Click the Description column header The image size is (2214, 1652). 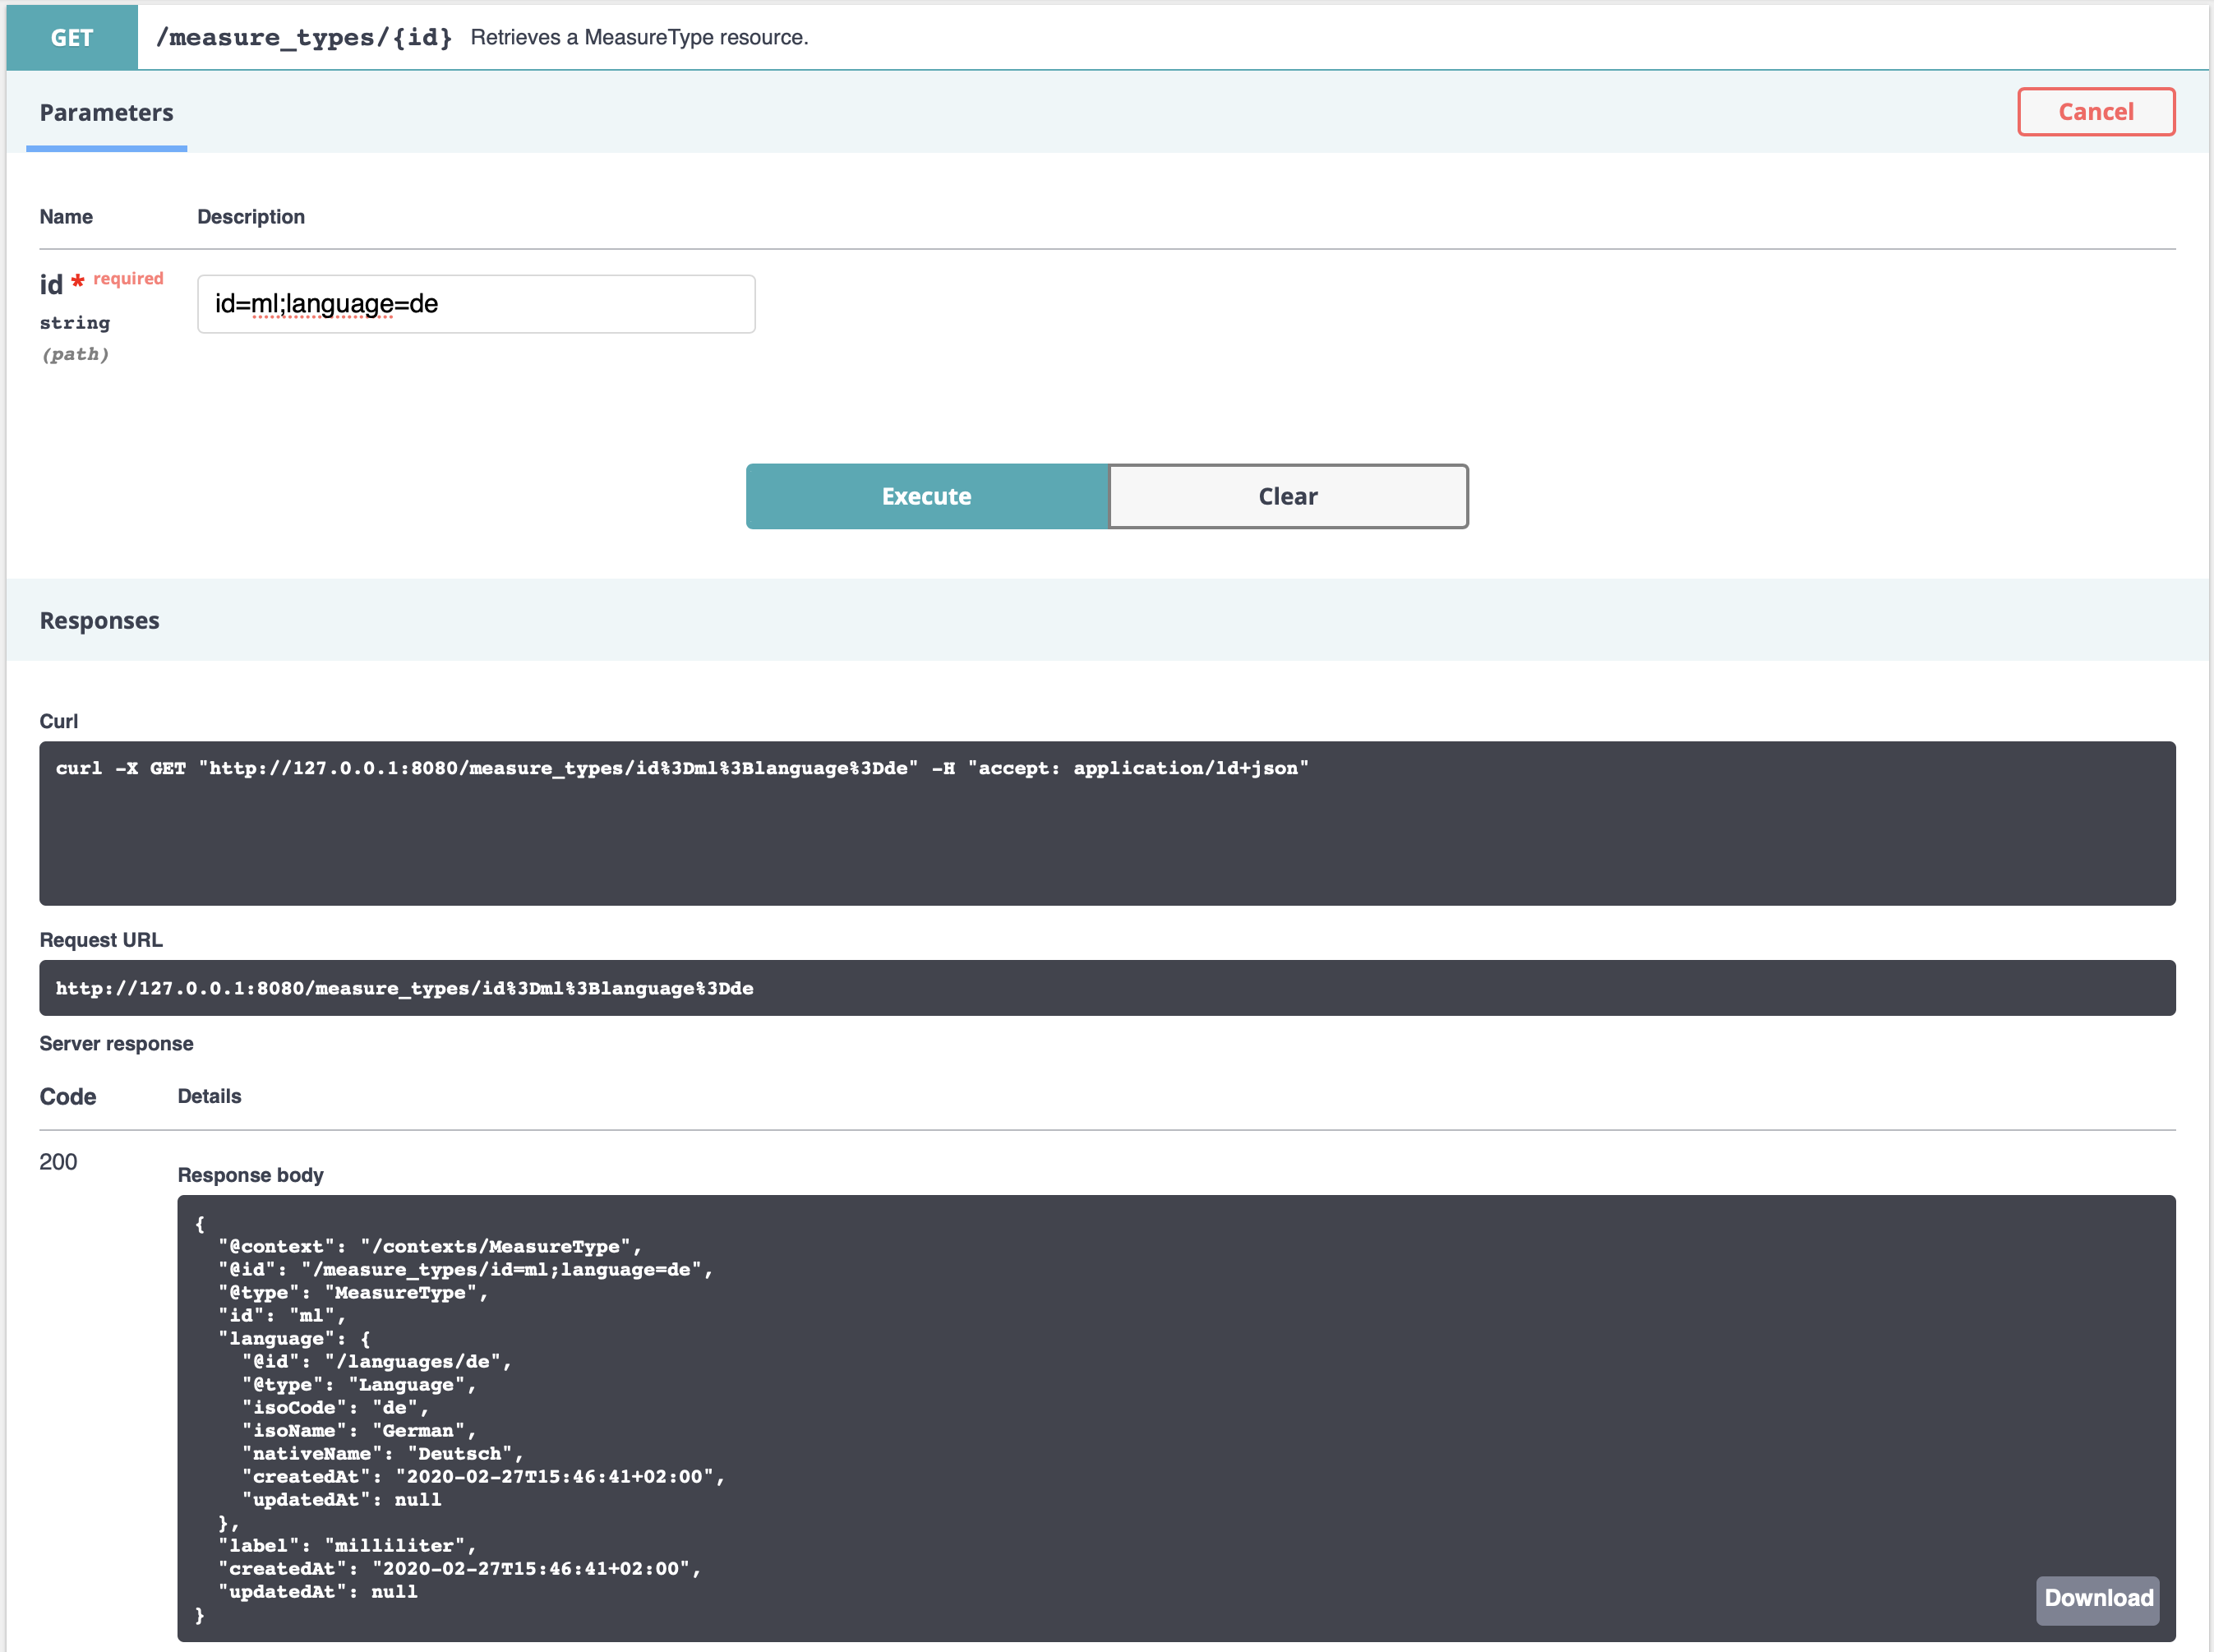tap(251, 217)
